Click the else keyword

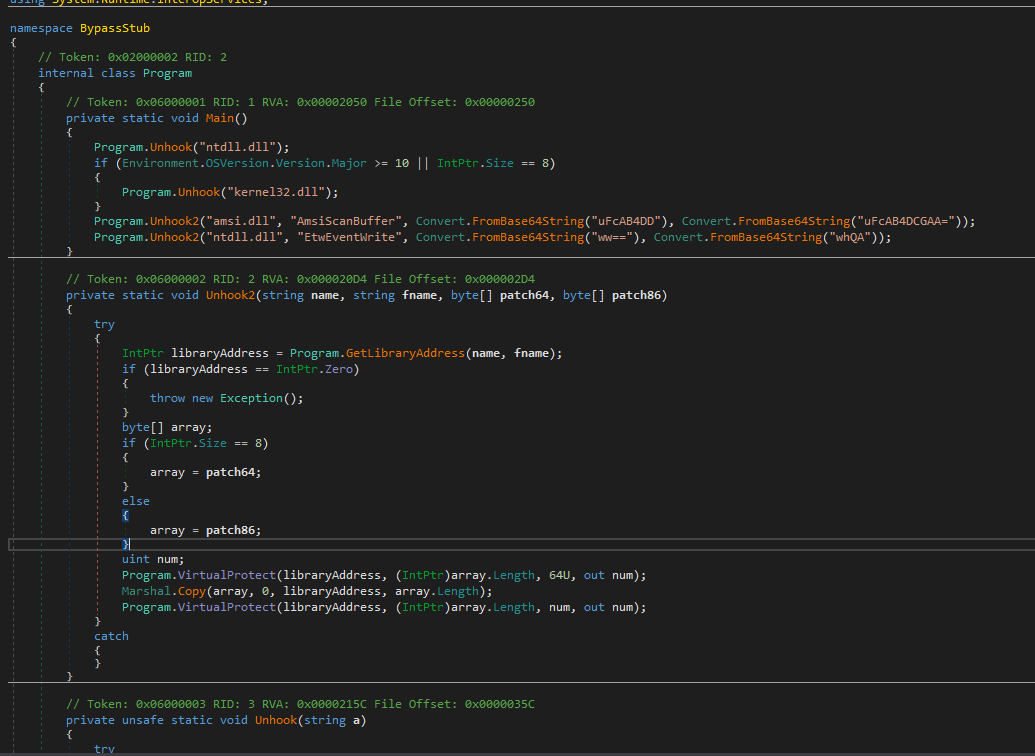pos(136,501)
